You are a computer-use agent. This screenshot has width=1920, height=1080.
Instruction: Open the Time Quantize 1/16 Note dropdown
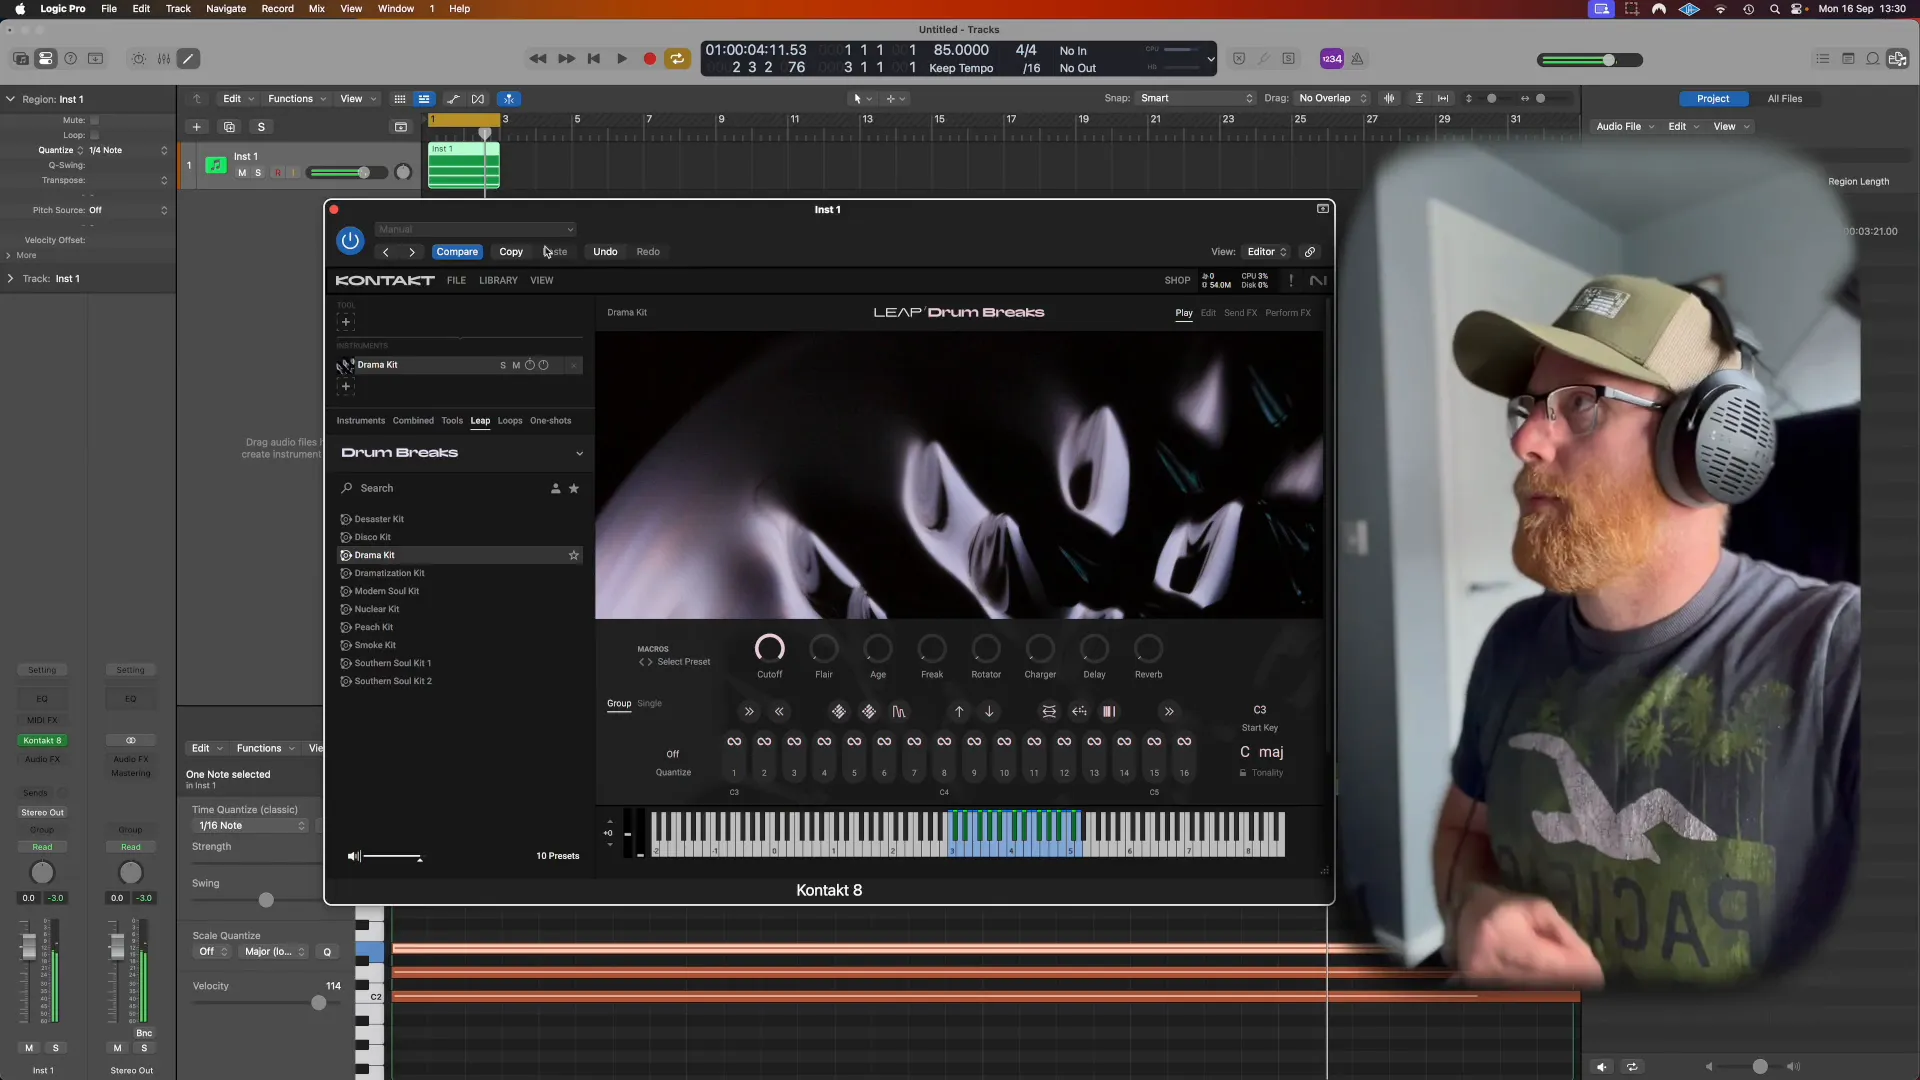pyautogui.click(x=250, y=827)
